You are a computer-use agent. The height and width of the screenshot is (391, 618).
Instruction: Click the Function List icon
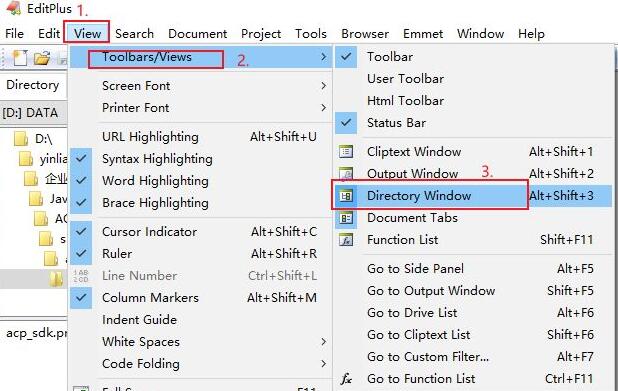coord(346,240)
